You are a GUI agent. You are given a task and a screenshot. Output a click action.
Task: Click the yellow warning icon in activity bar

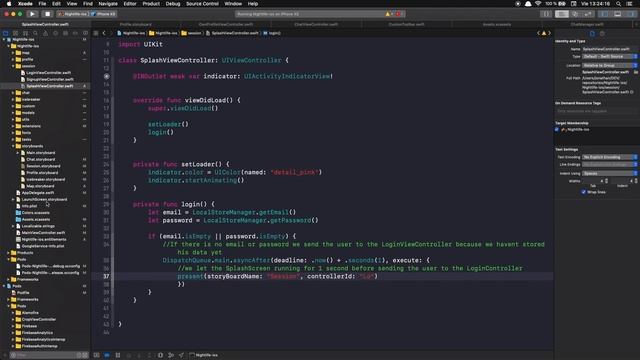click(388, 14)
